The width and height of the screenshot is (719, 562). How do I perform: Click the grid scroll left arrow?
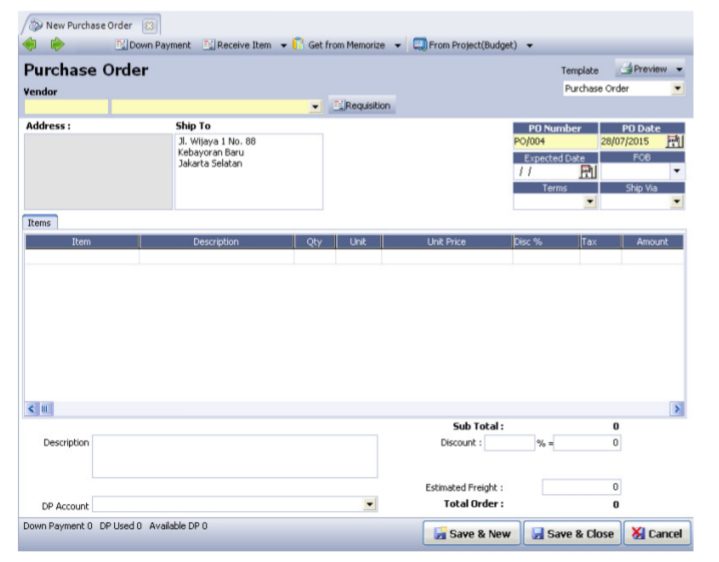click(x=31, y=408)
